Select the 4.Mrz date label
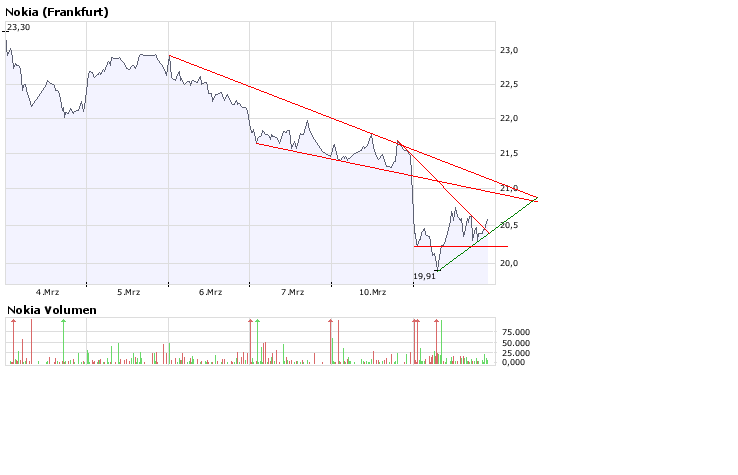Screen dimensions: 738x475 click(48, 292)
